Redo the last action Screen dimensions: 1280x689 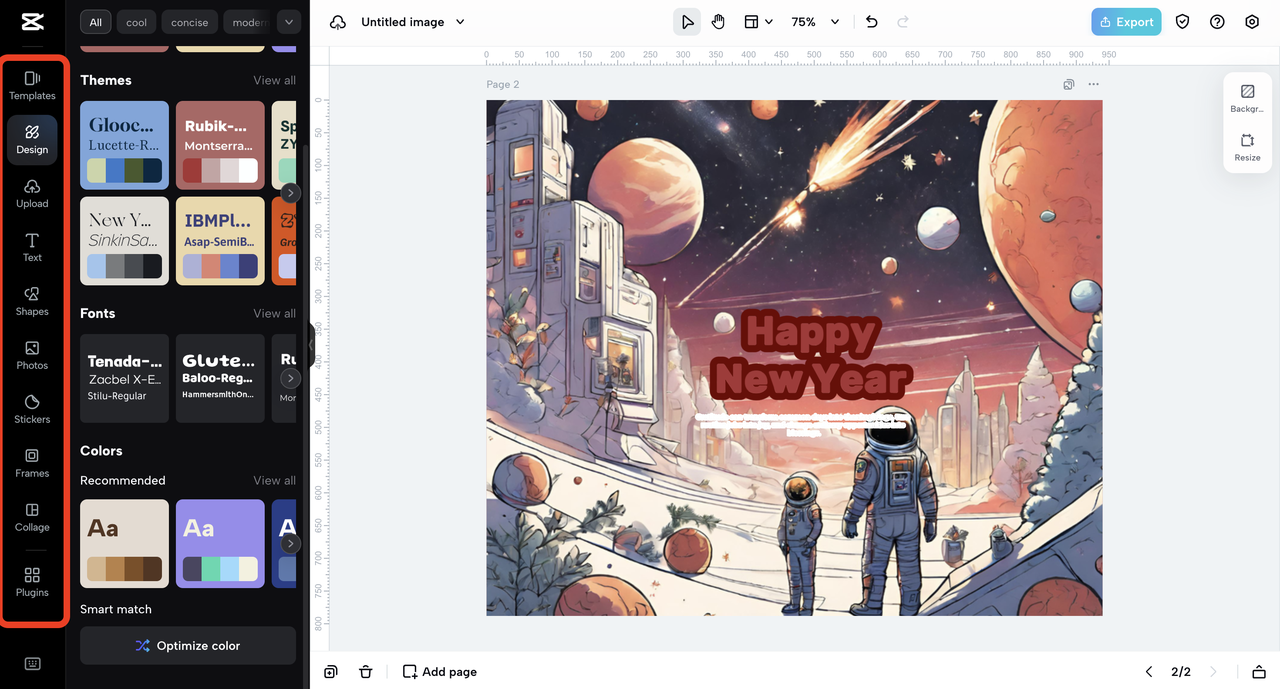click(x=903, y=22)
